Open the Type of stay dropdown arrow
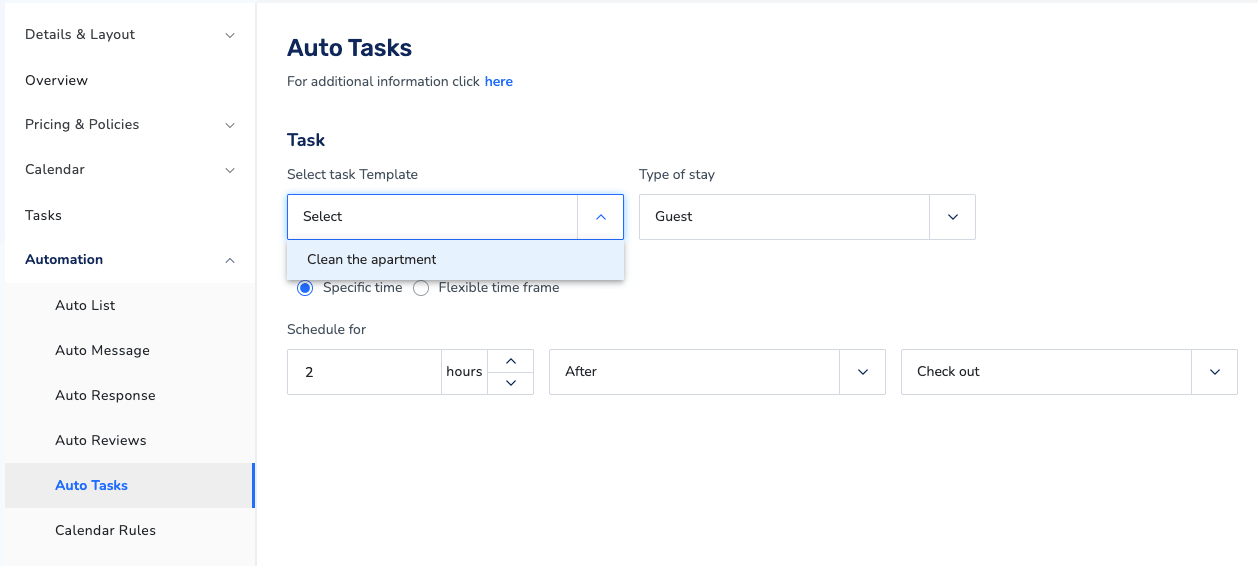Screen dimensions: 1258x566 point(952,217)
